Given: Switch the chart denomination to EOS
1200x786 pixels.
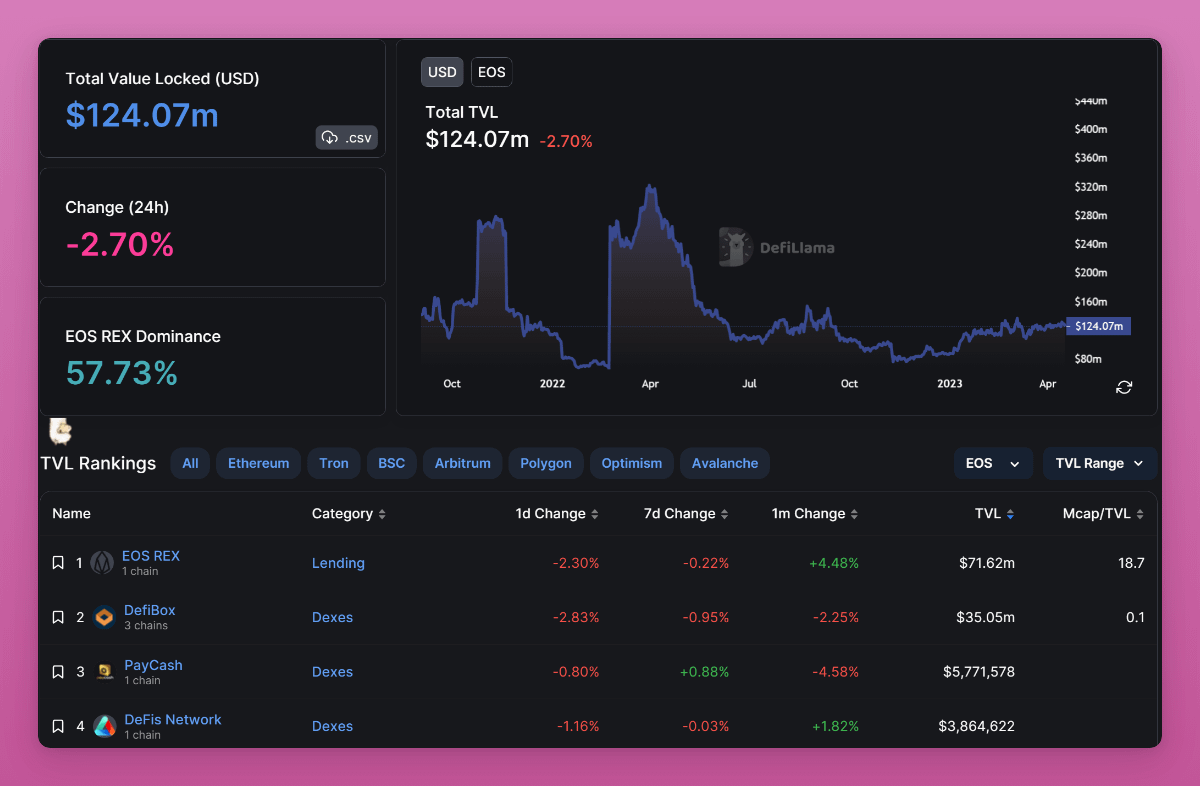Looking at the screenshot, I should point(491,72).
